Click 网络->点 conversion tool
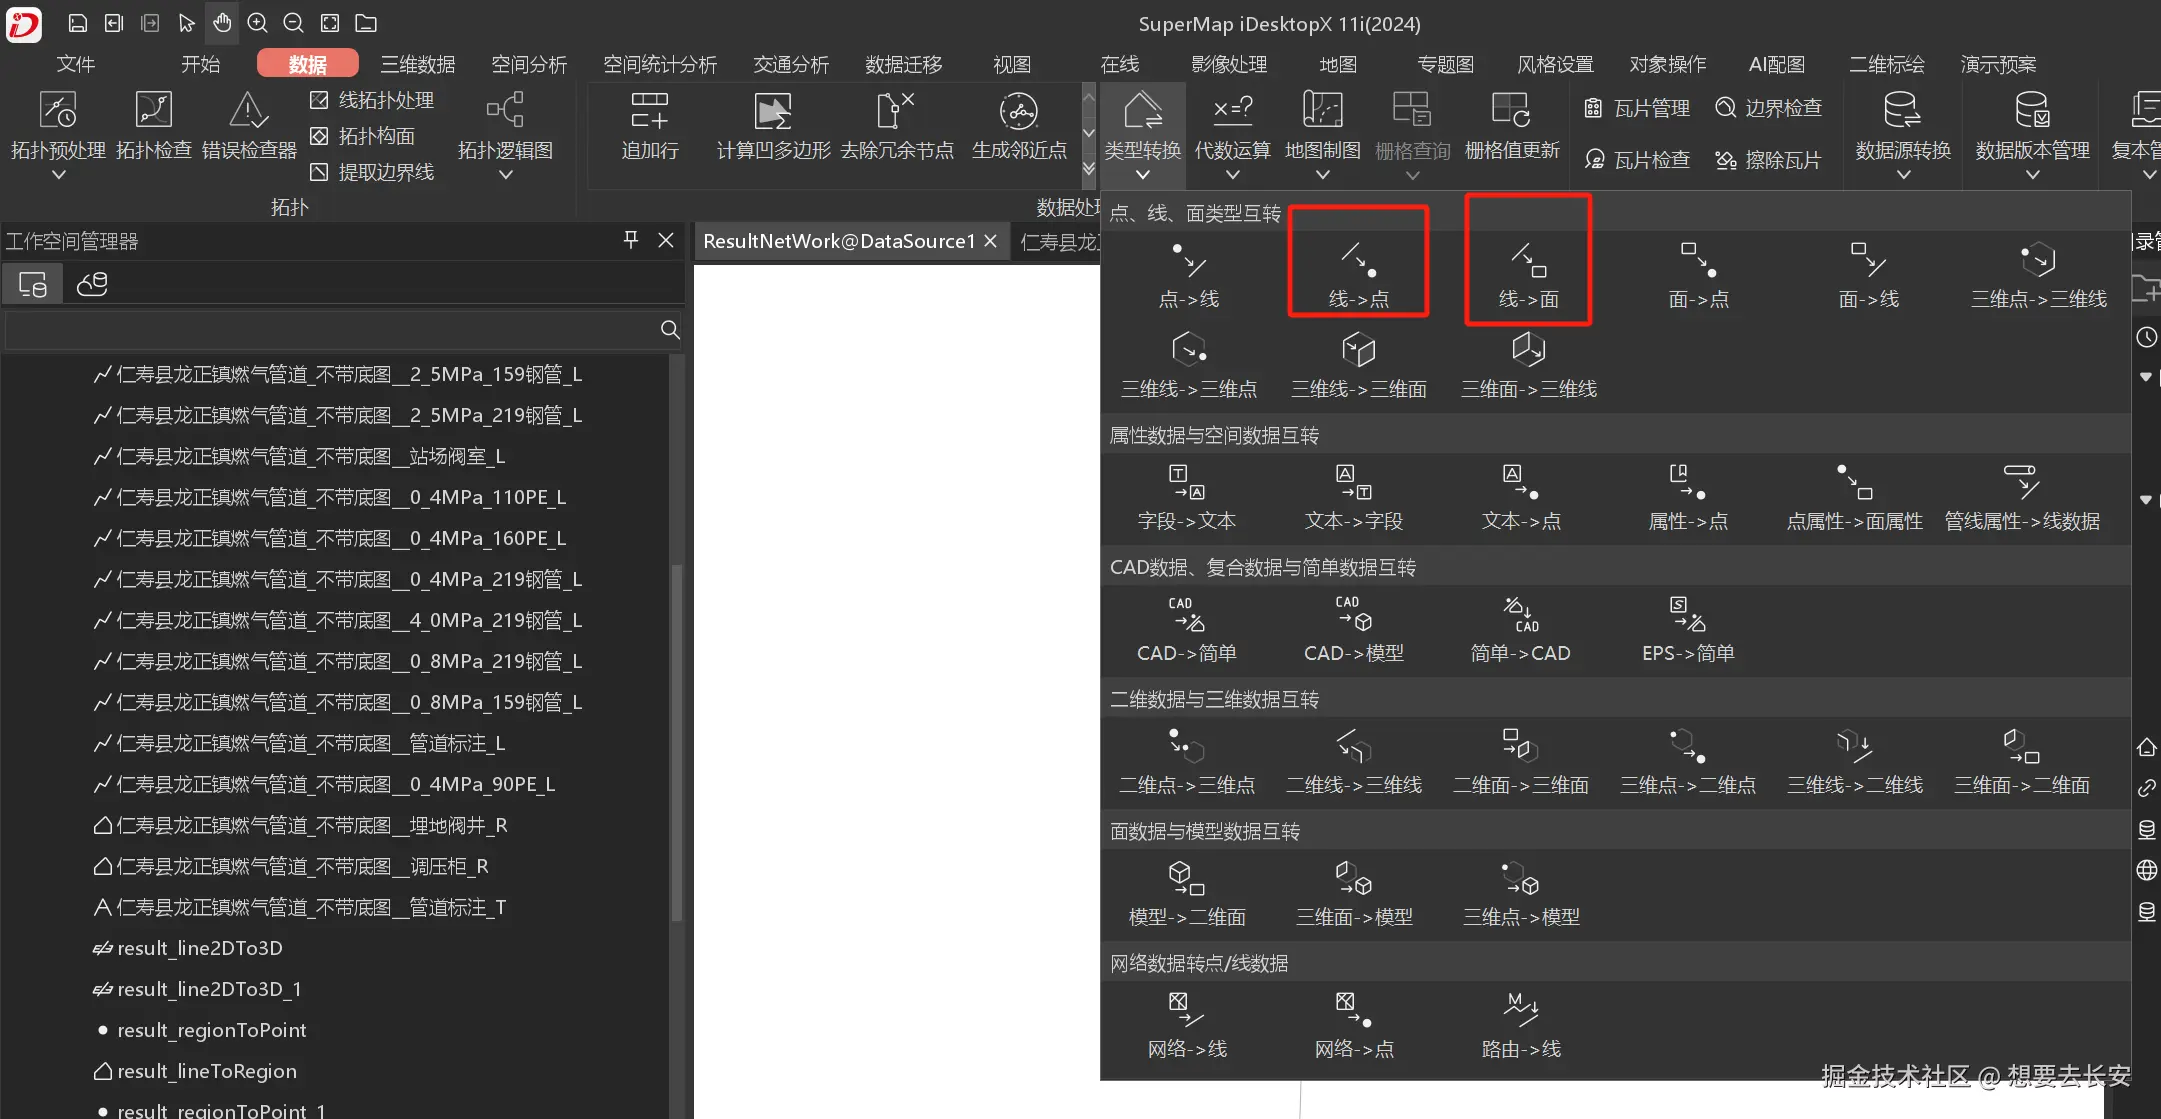 [x=1354, y=1024]
